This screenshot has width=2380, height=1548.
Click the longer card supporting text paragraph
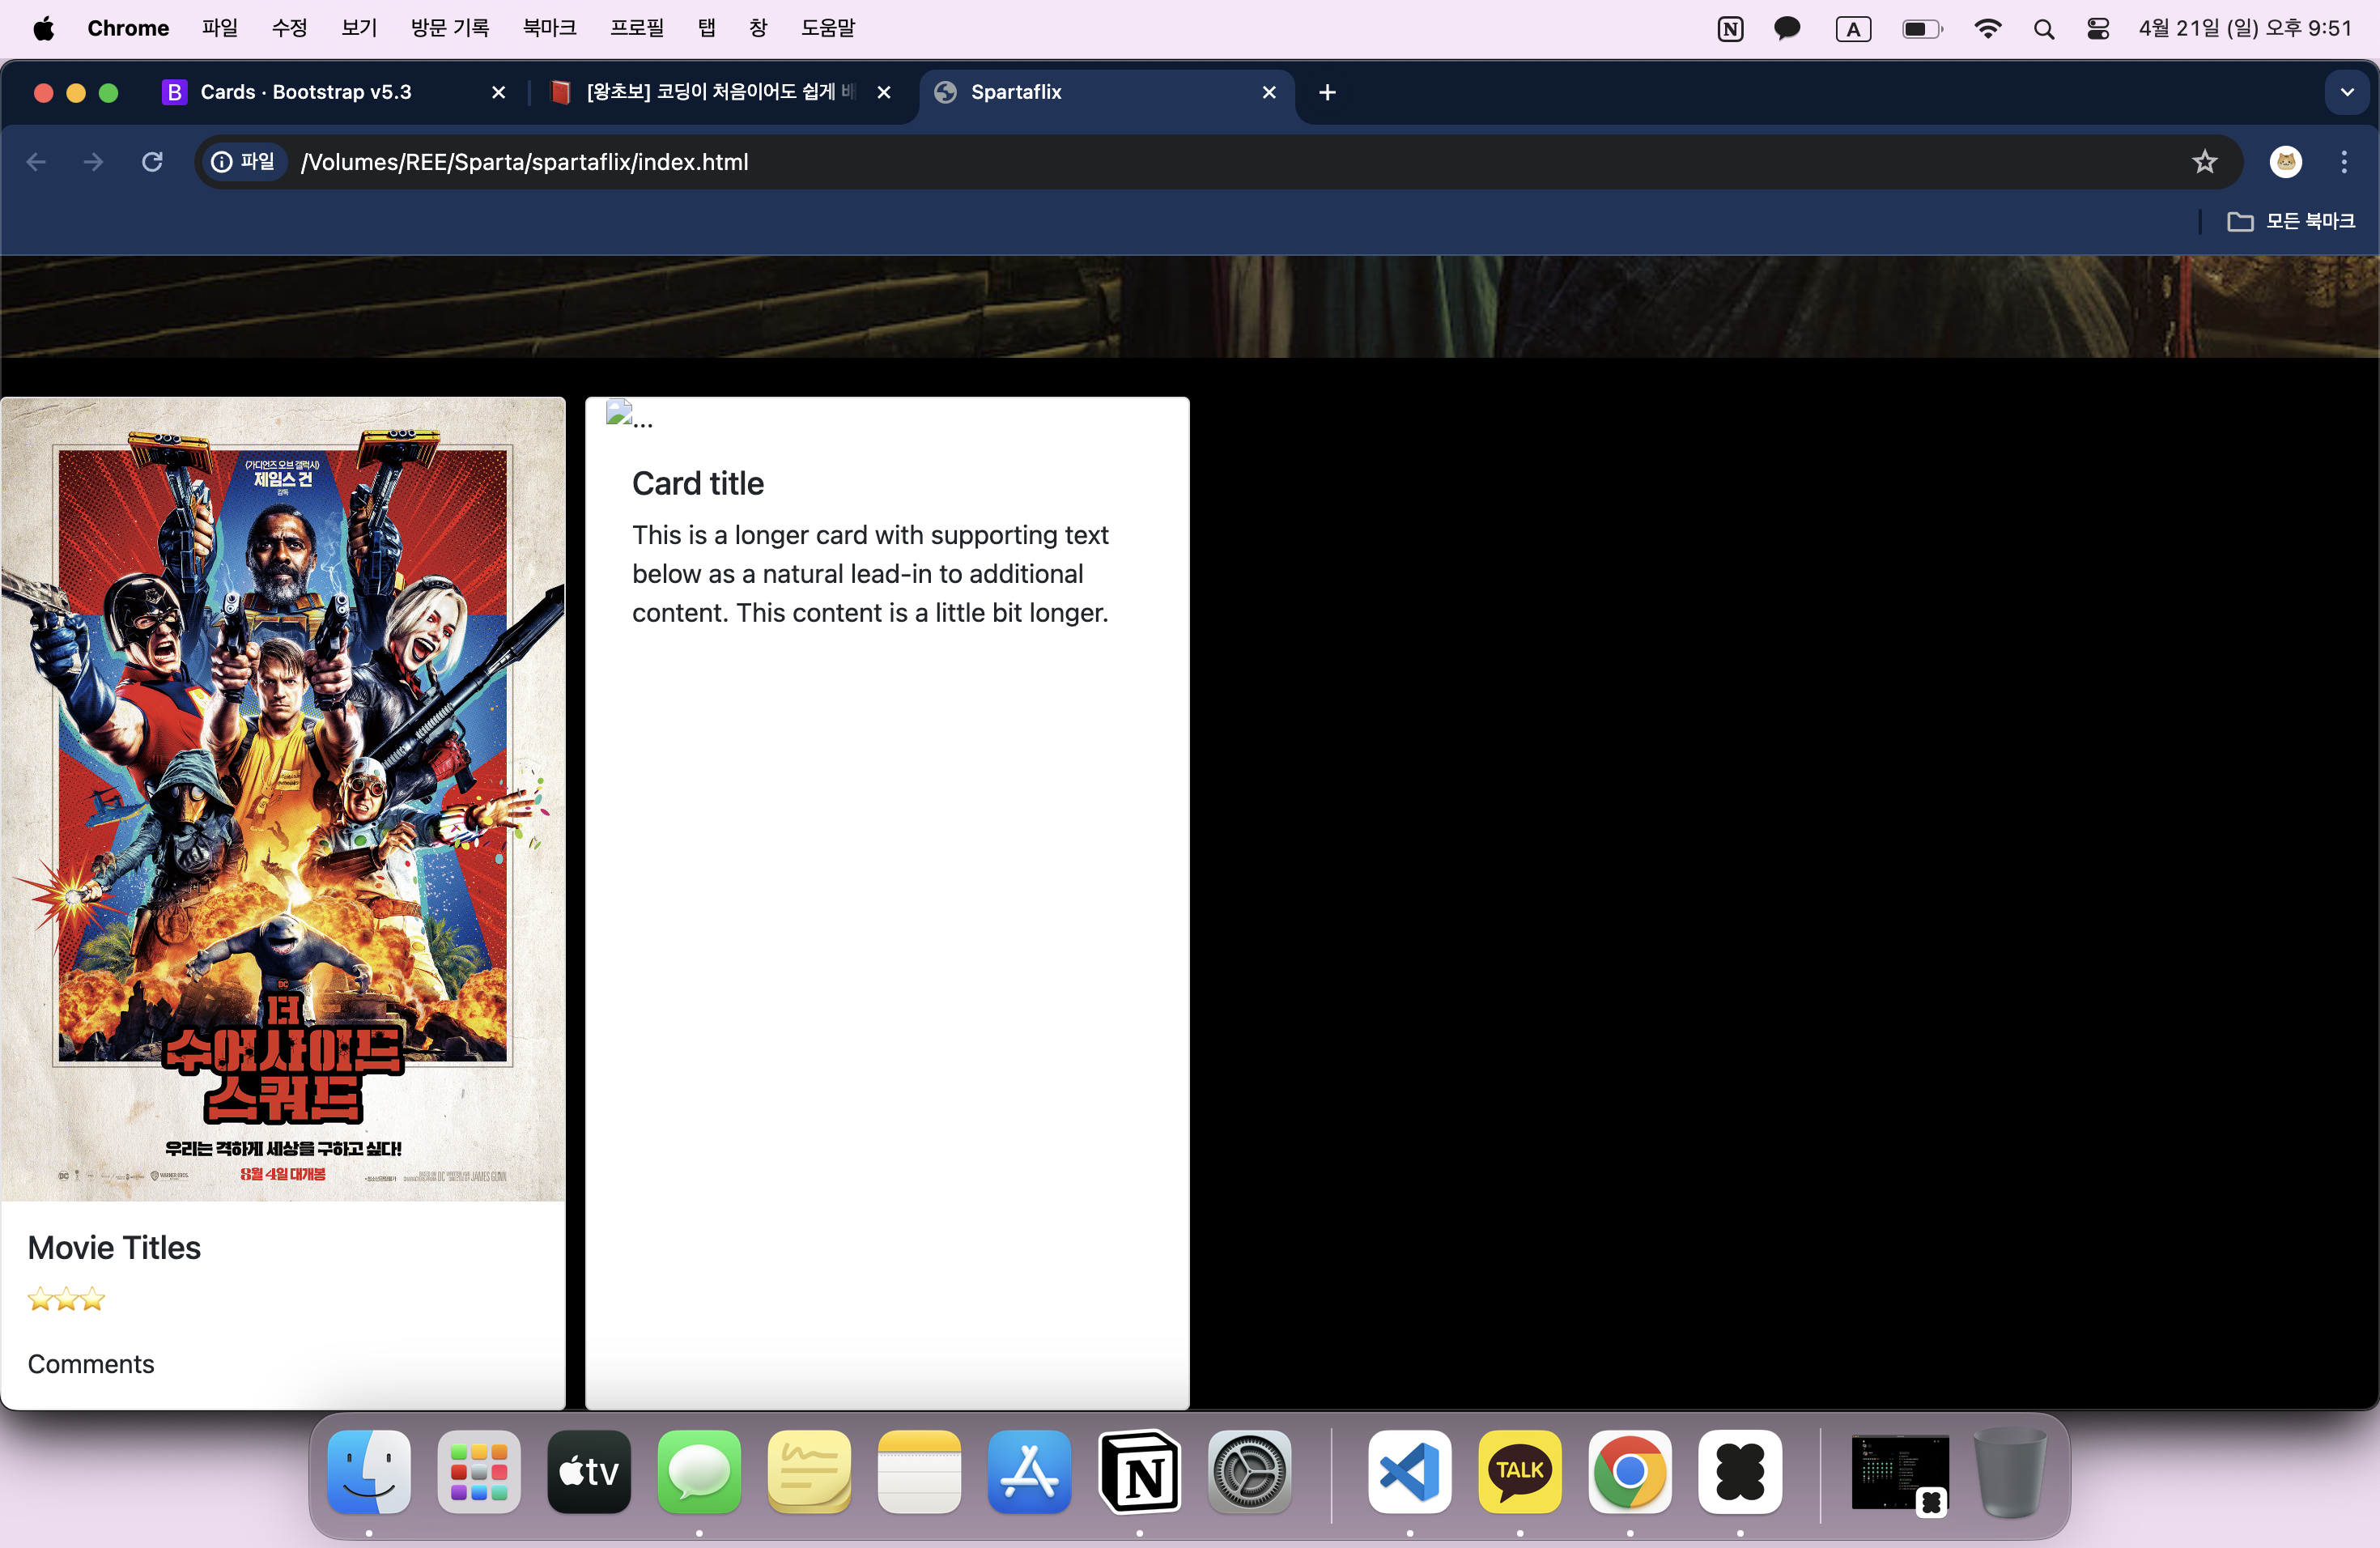(x=870, y=574)
